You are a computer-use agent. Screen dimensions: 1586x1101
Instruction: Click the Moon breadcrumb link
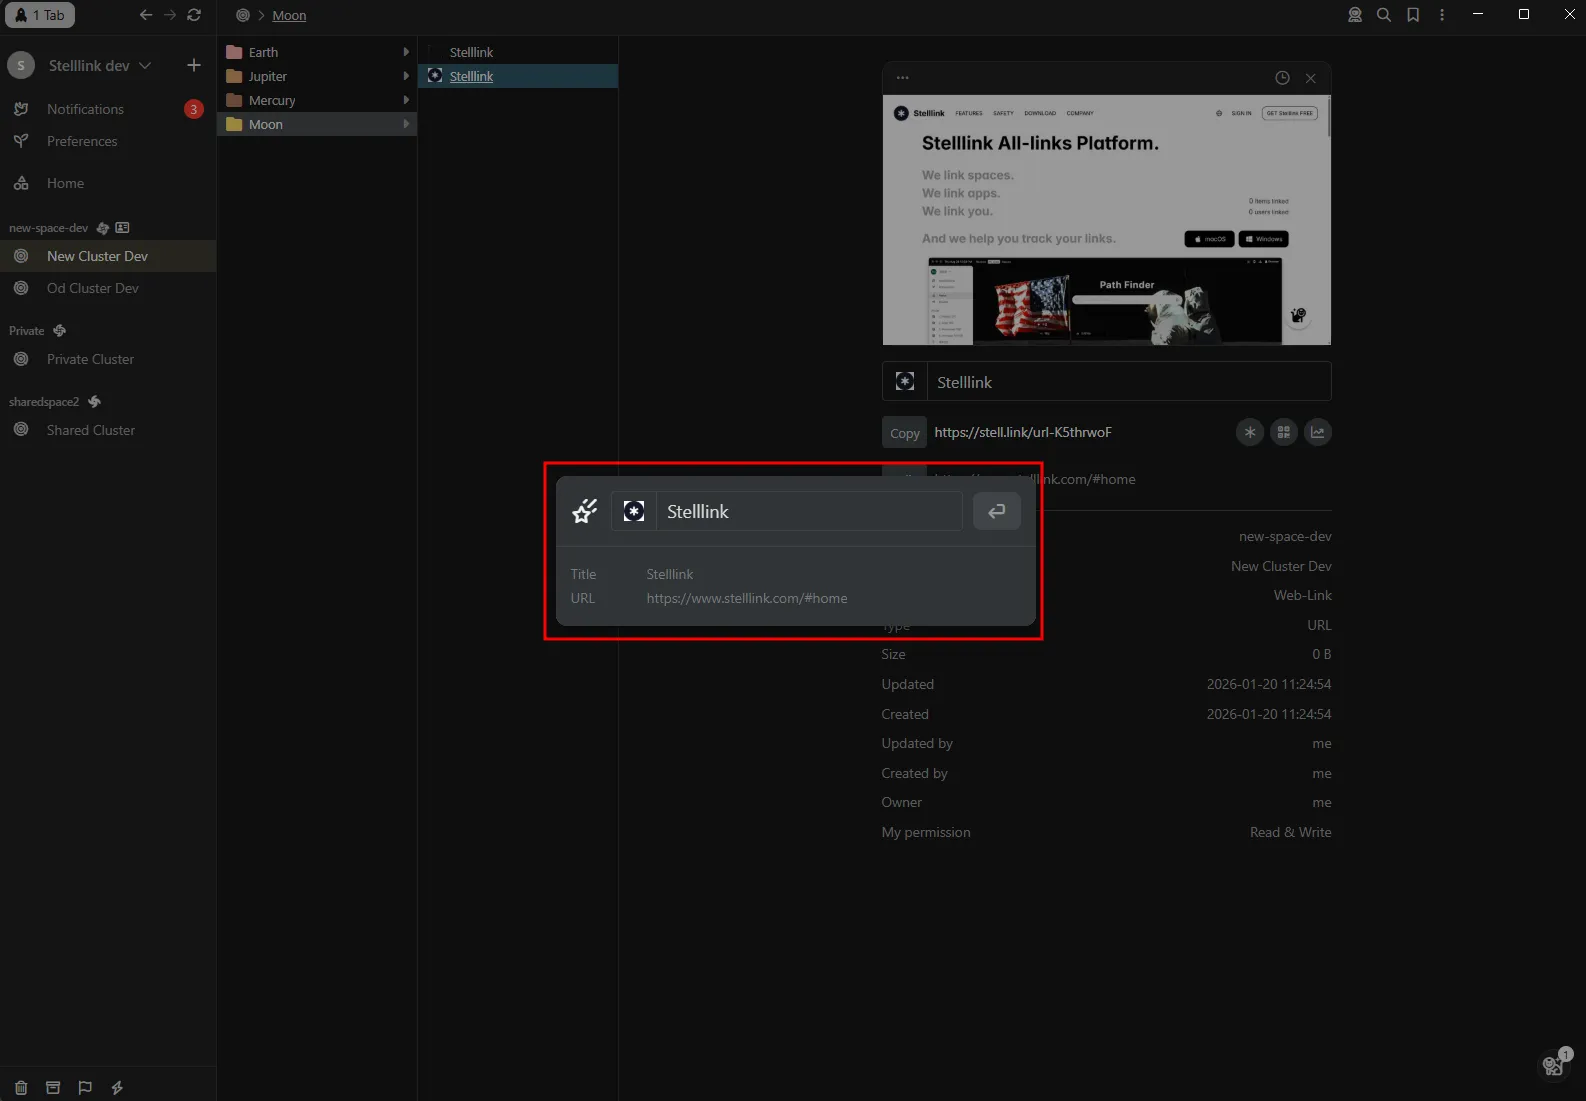click(x=289, y=15)
